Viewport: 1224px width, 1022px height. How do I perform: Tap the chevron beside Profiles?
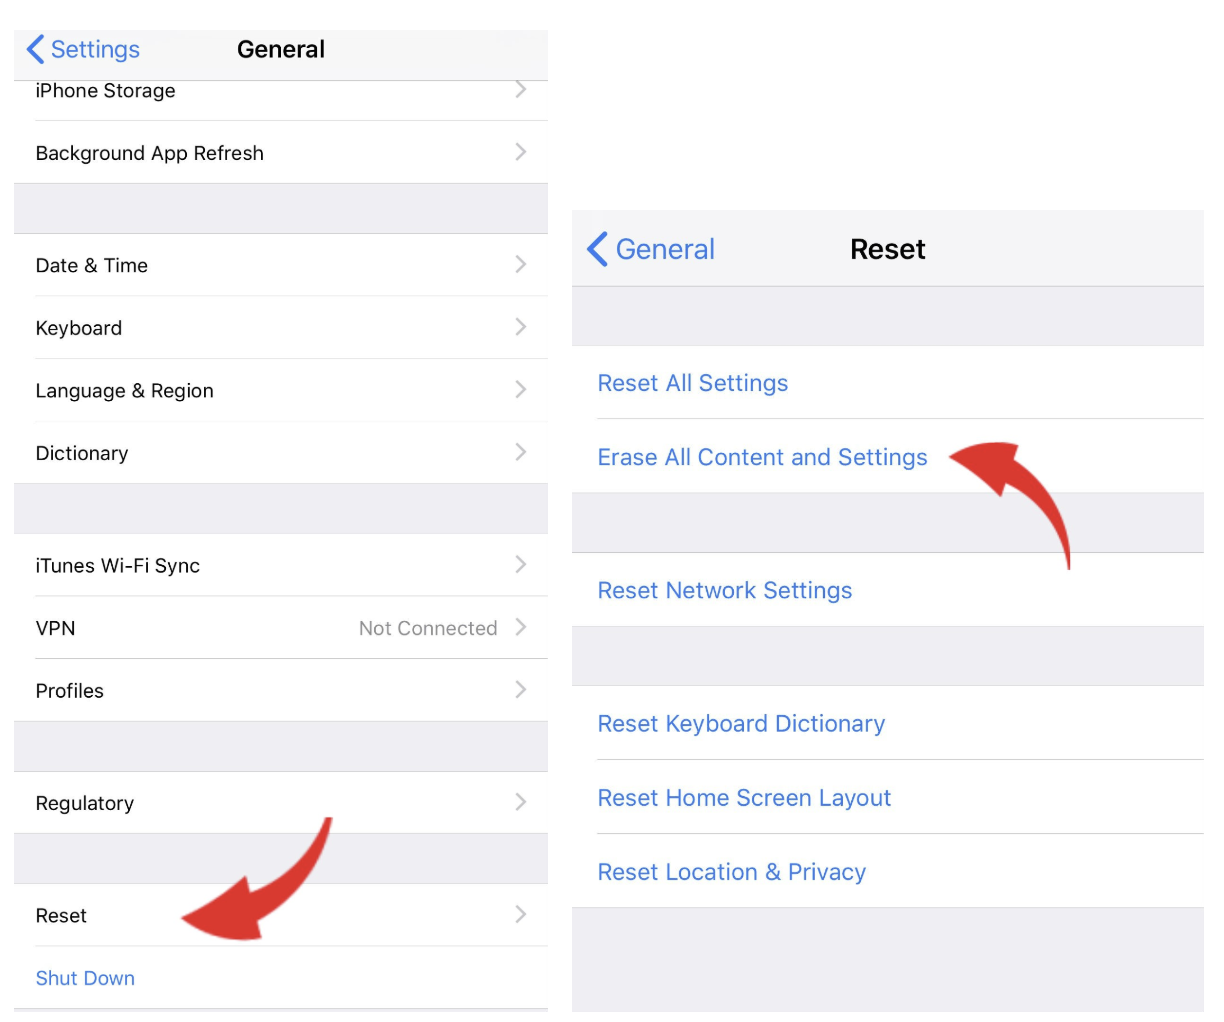click(x=520, y=689)
